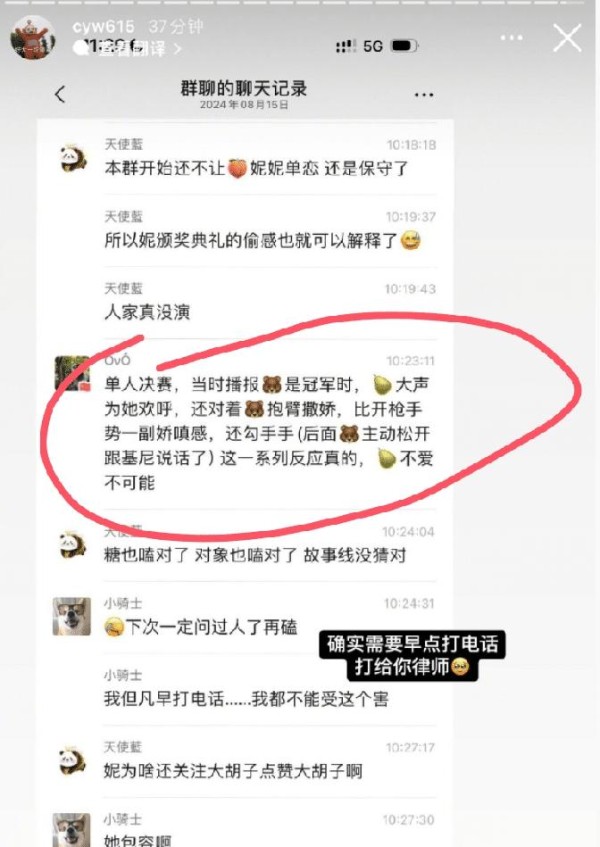This screenshot has width=600, height=847.
Task: Open the story's three-dot options menu
Action: 511,38
